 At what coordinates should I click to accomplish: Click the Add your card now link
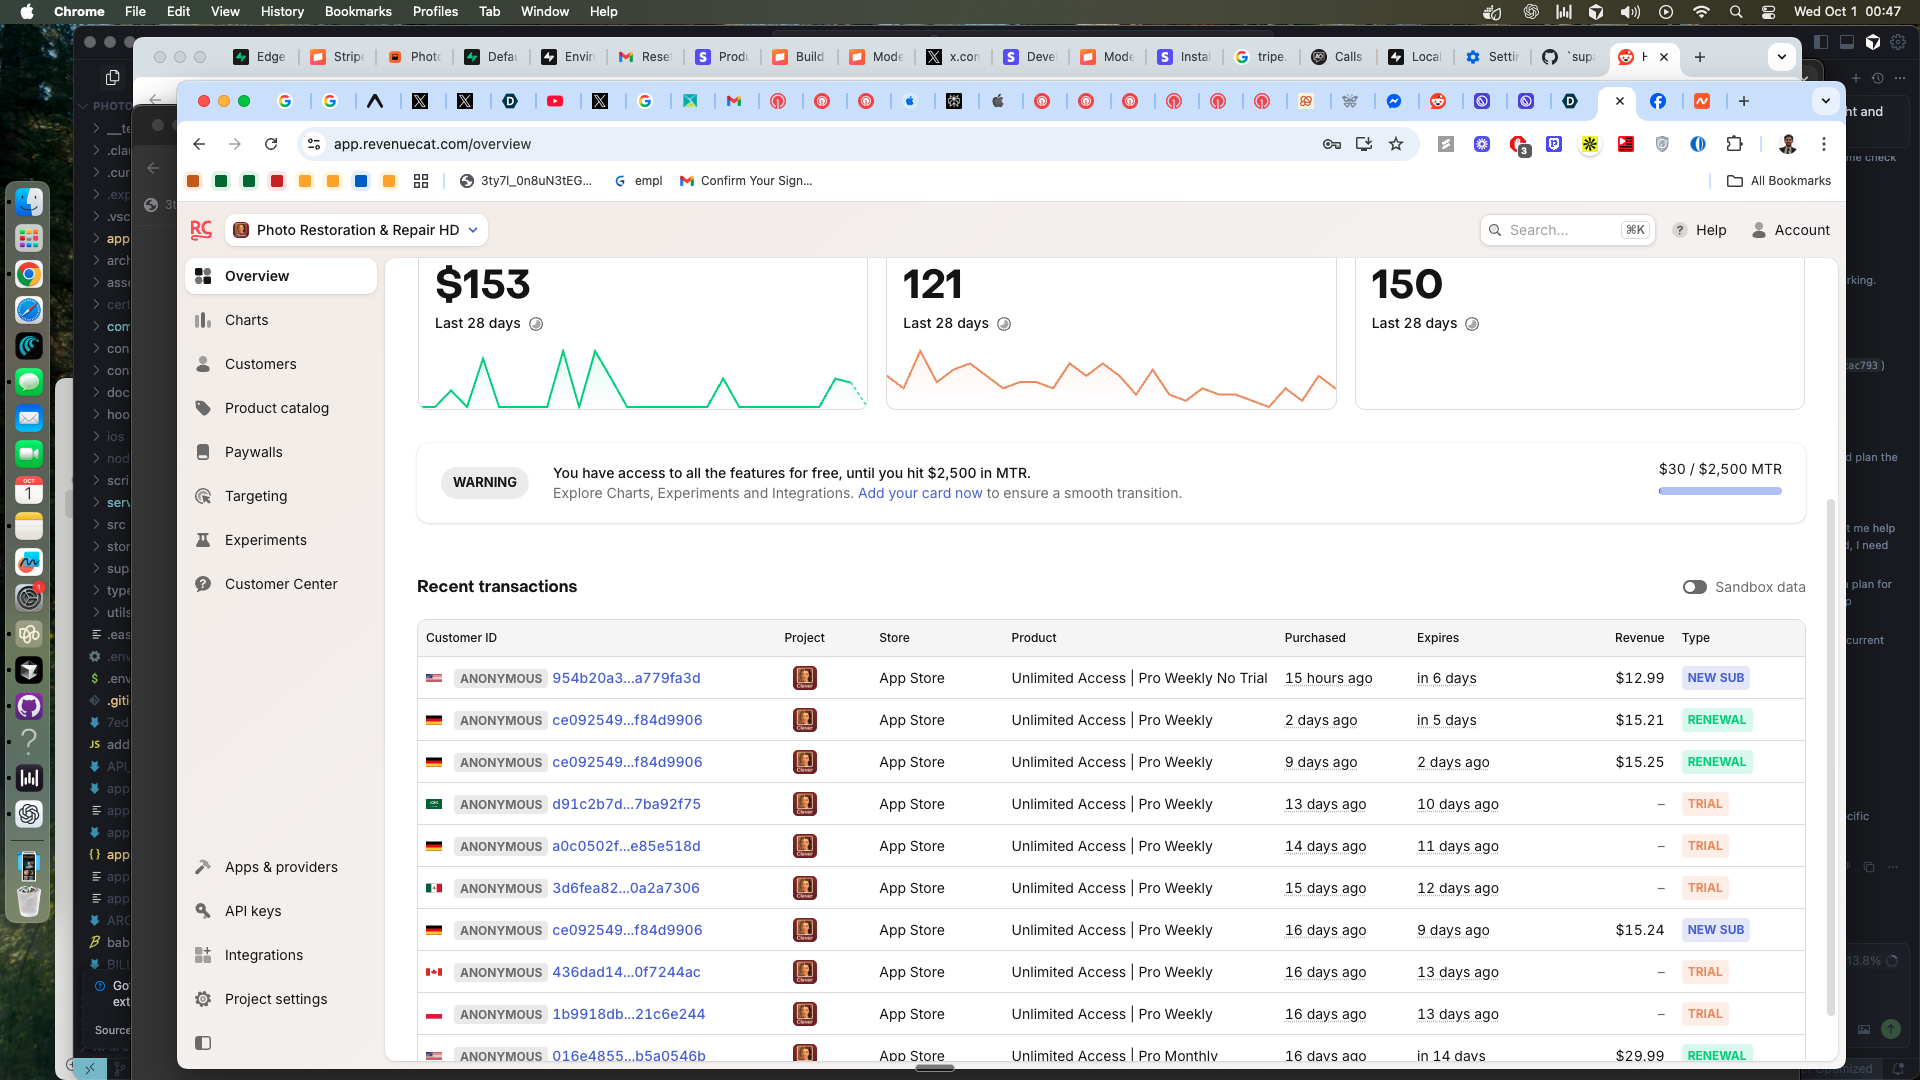(x=919, y=493)
